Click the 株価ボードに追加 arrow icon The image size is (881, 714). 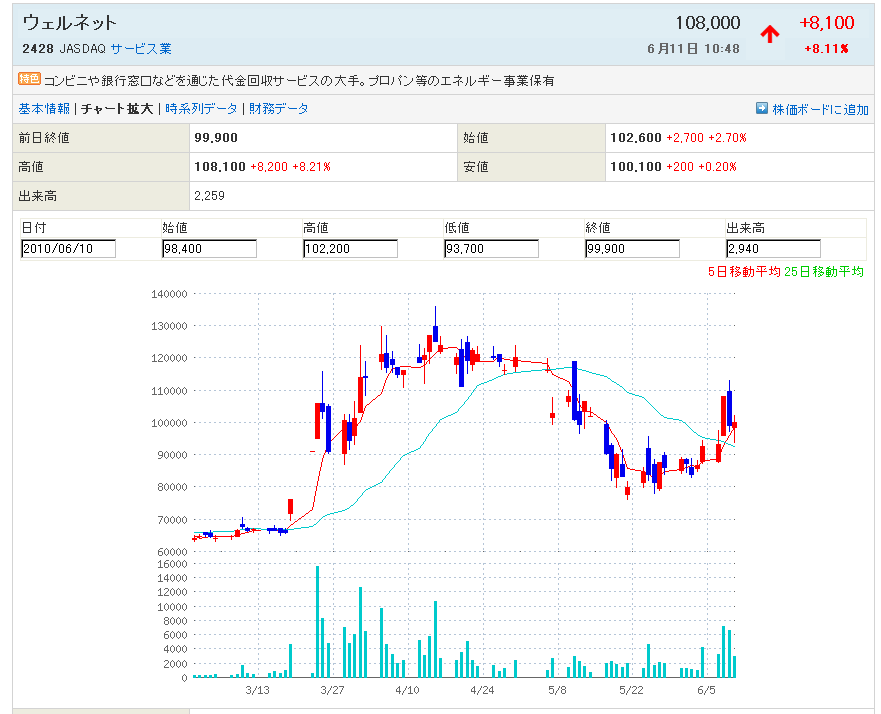click(x=761, y=108)
